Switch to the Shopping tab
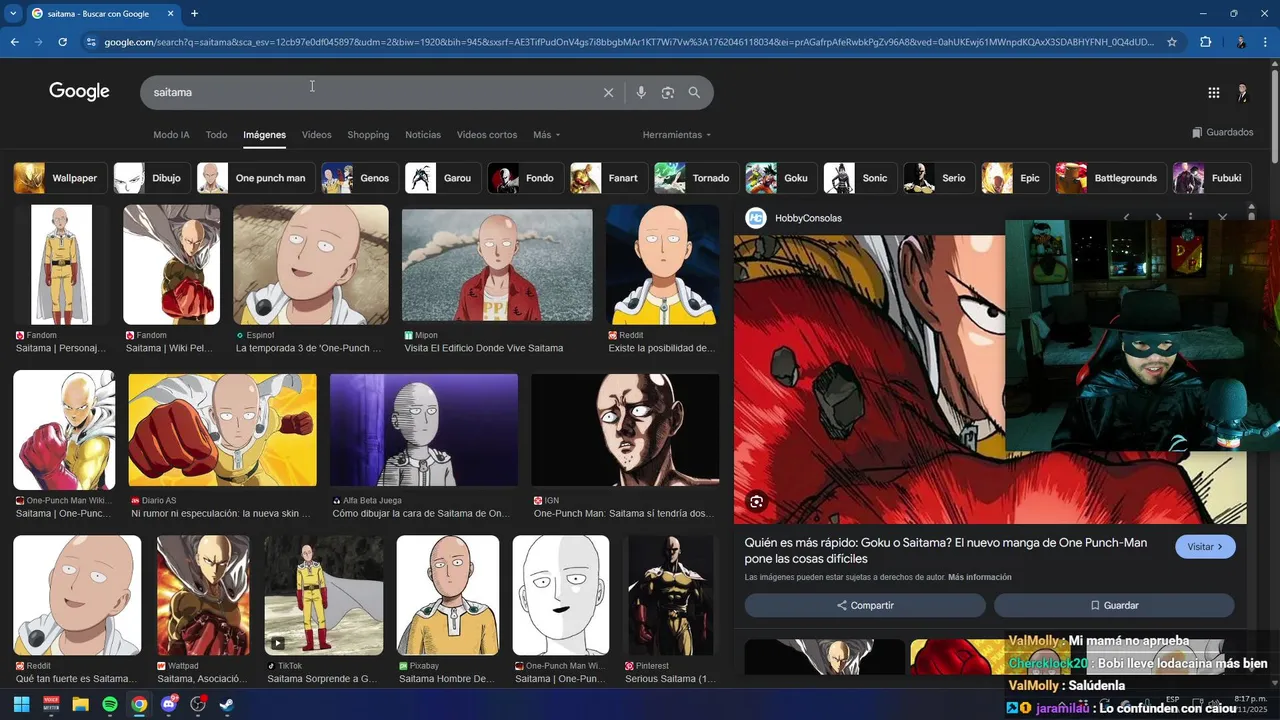This screenshot has height=720, width=1280. pyautogui.click(x=368, y=135)
